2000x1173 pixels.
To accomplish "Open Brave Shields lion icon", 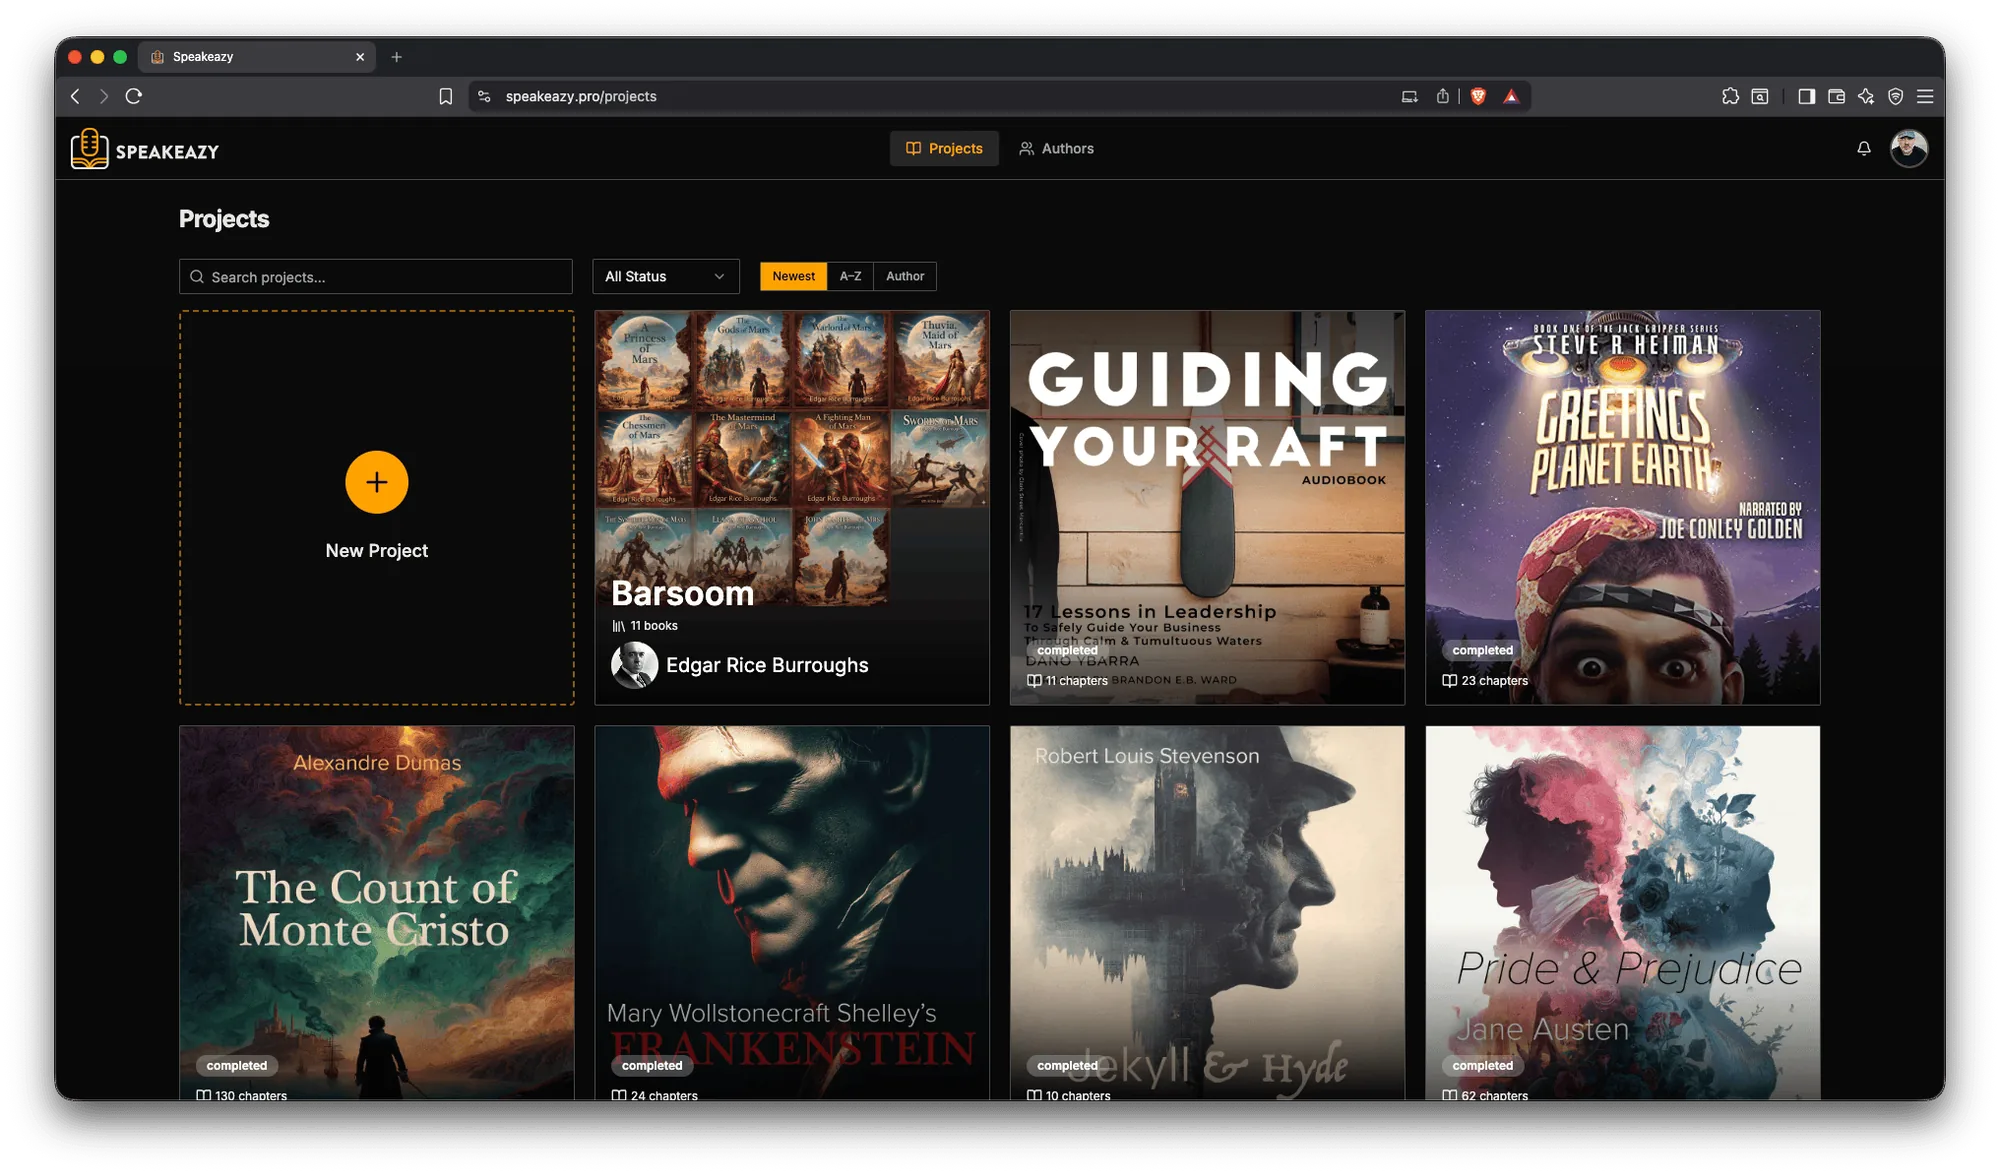I will 1478,96.
